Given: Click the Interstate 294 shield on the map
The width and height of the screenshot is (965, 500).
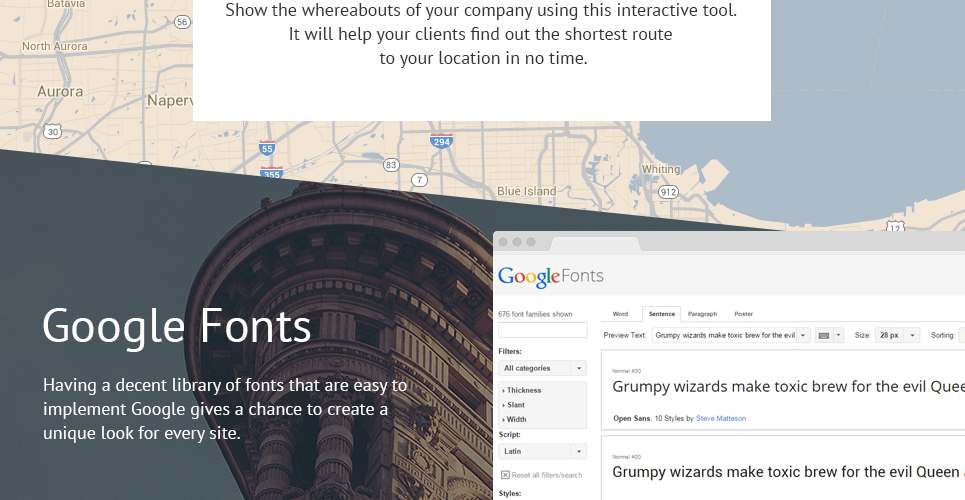Looking at the screenshot, I should pos(441,140).
